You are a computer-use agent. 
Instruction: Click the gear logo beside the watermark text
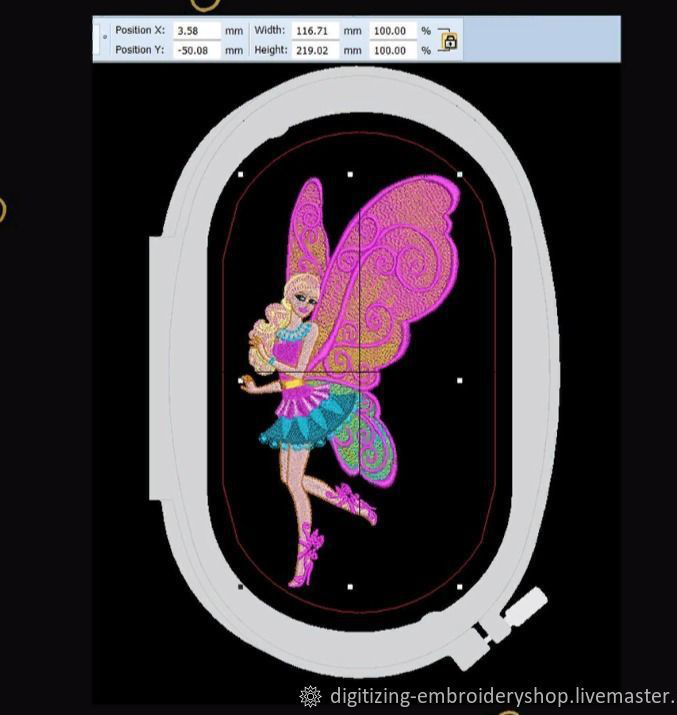311,695
